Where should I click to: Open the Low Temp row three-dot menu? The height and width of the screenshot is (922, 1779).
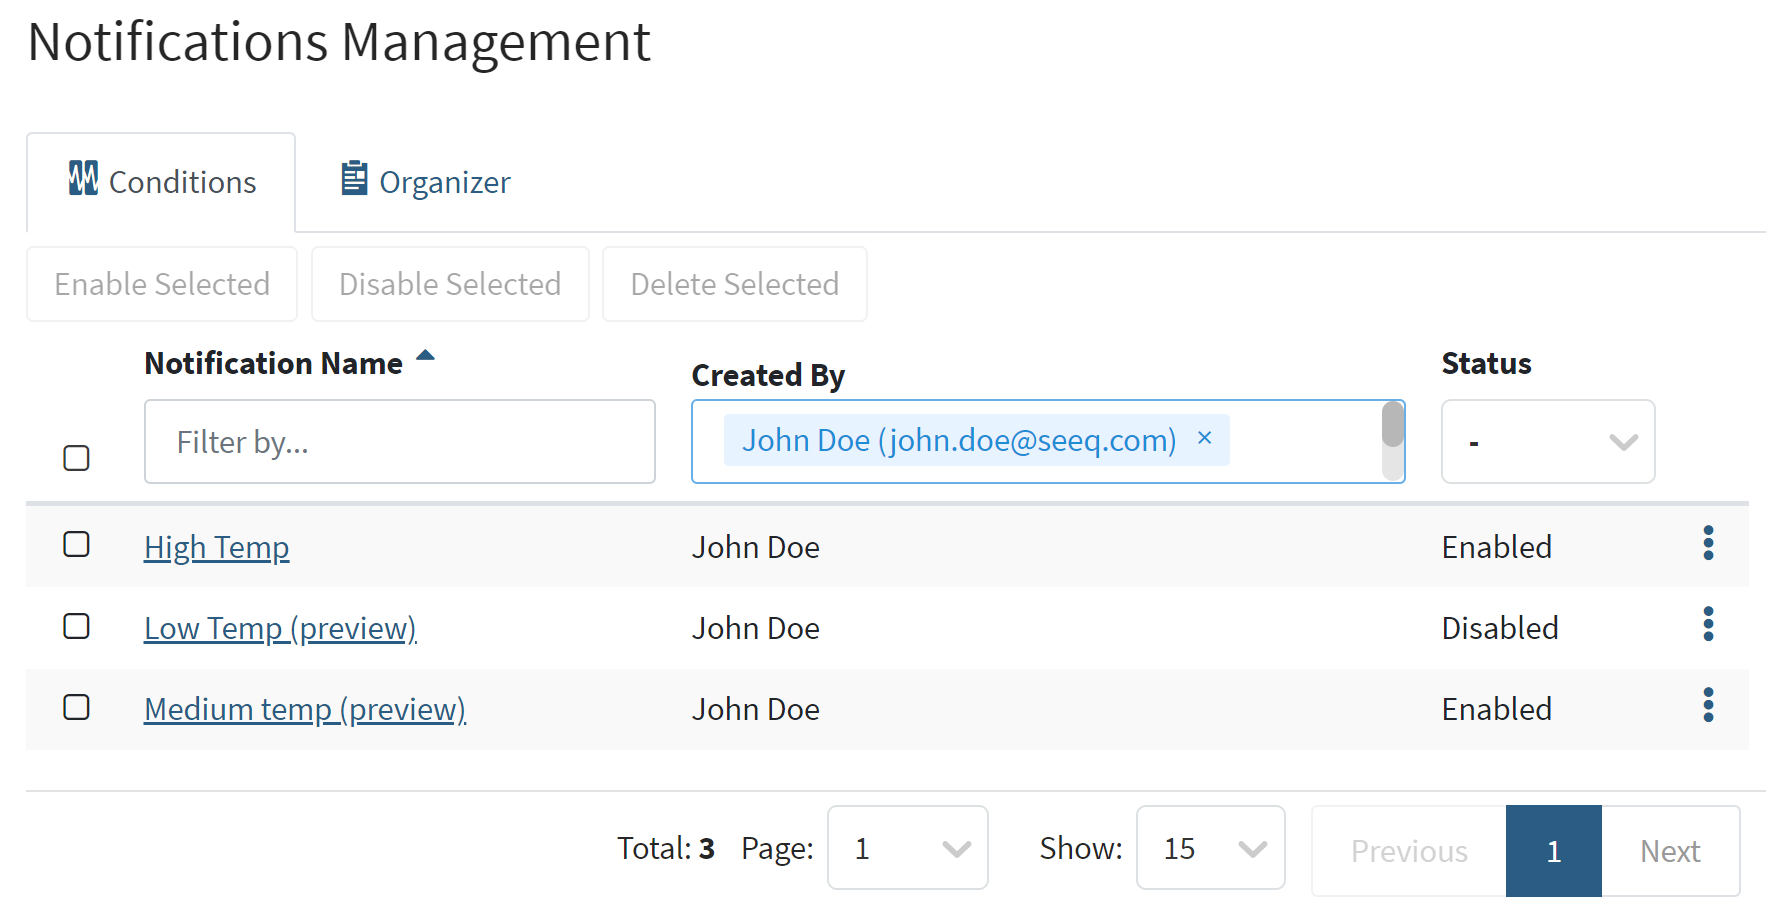click(x=1707, y=624)
